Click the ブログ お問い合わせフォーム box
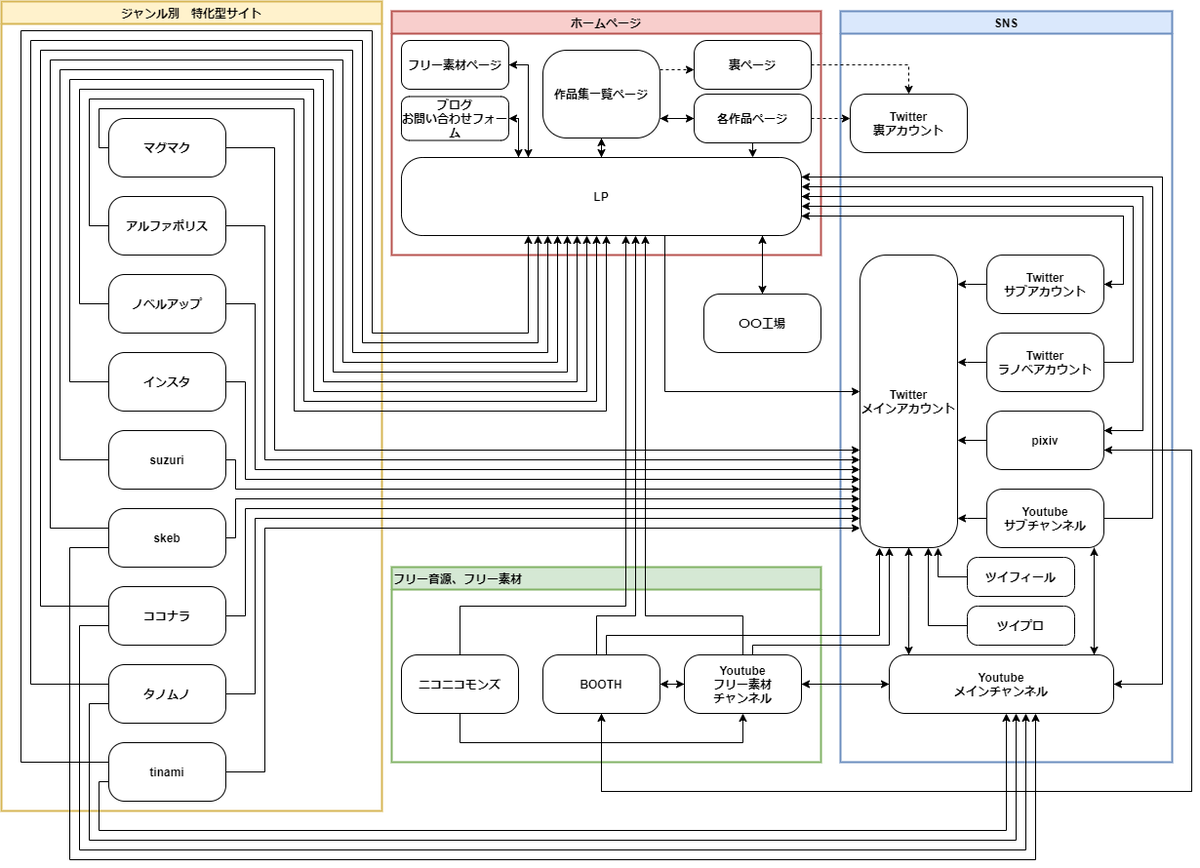This screenshot has height=868, width=1200. coord(455,119)
